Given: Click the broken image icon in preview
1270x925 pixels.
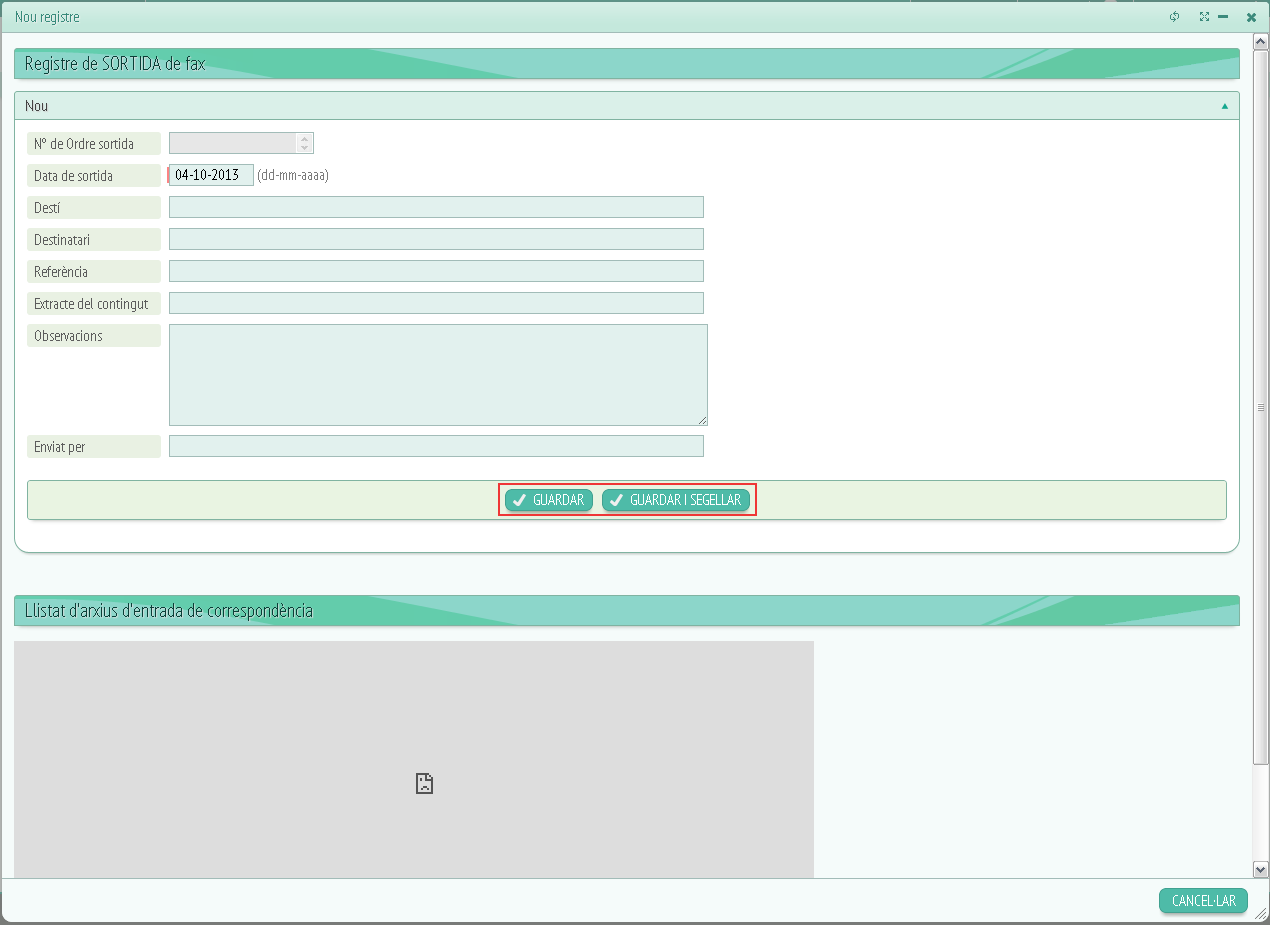Looking at the screenshot, I should (424, 784).
